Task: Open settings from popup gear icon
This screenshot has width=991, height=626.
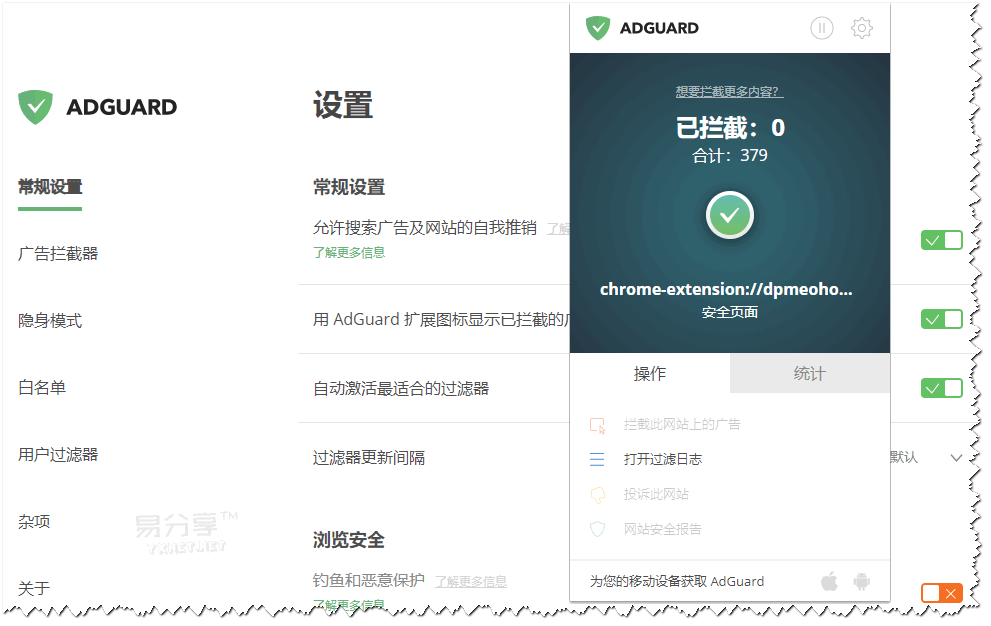Action: click(x=861, y=28)
